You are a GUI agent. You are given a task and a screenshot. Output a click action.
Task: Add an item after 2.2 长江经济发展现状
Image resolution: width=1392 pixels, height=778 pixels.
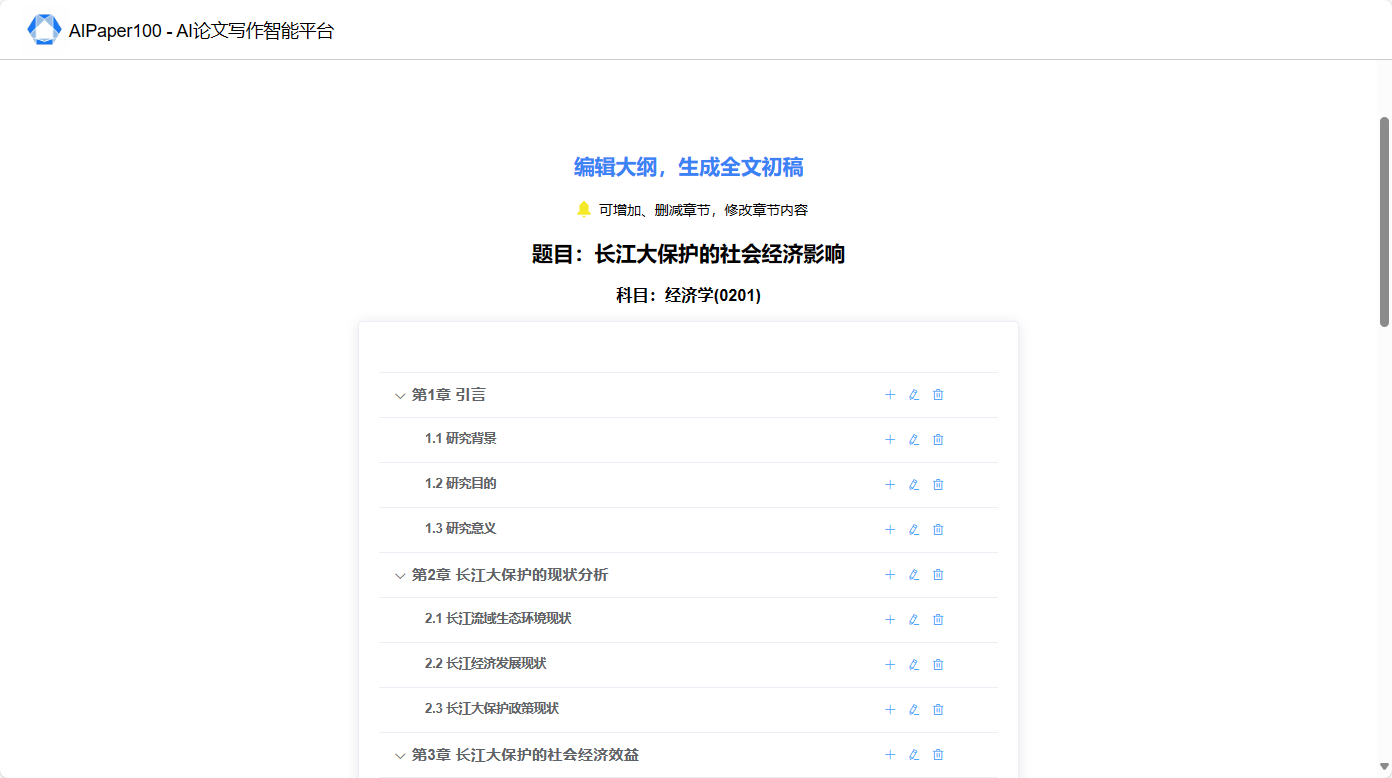(890, 665)
